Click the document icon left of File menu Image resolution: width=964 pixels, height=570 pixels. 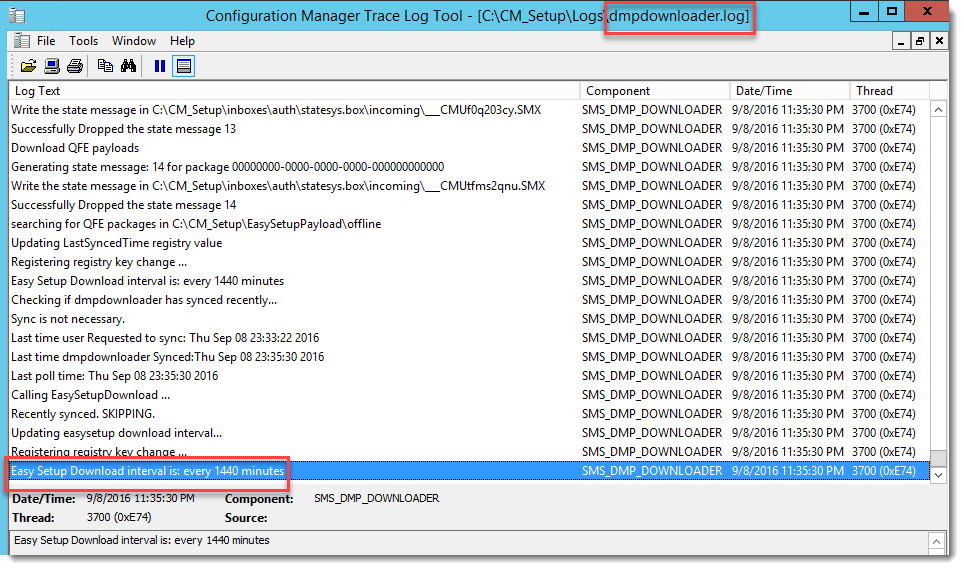point(20,41)
